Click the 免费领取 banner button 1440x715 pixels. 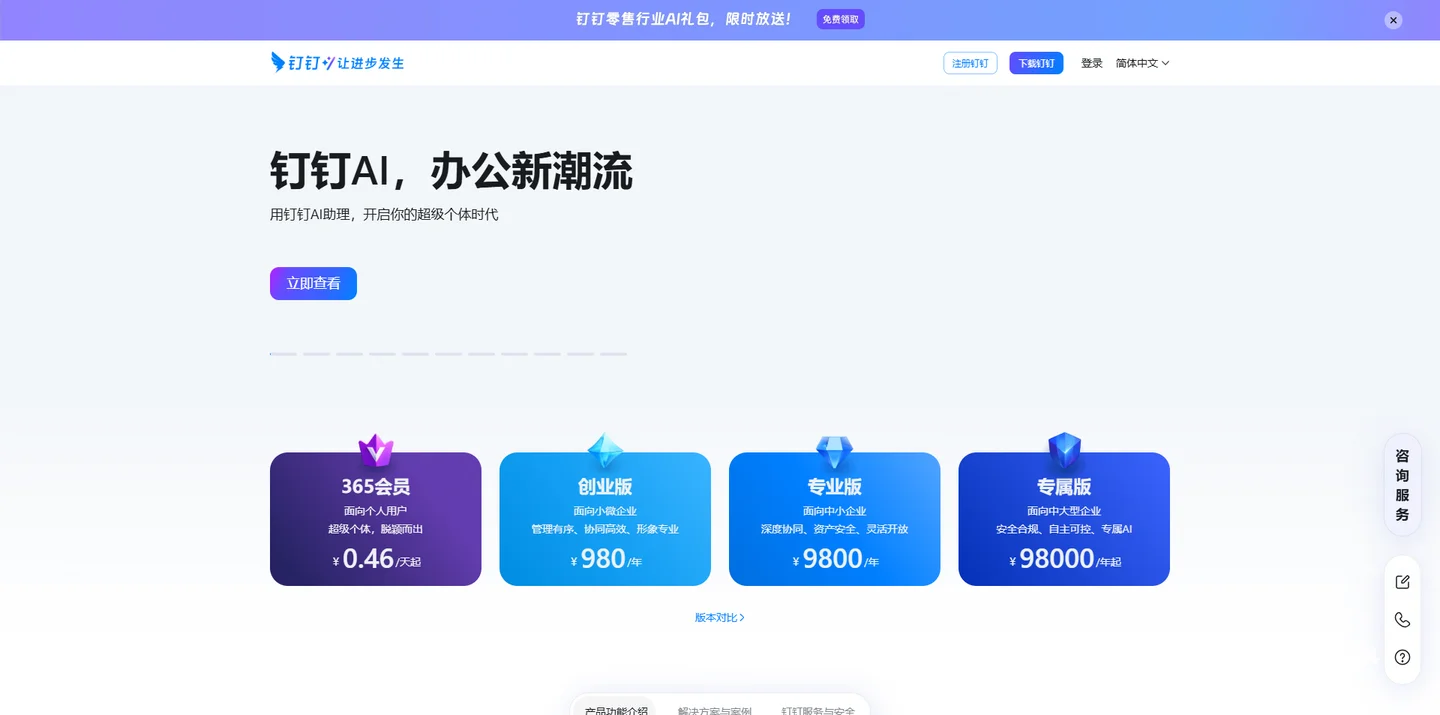pyautogui.click(x=841, y=19)
